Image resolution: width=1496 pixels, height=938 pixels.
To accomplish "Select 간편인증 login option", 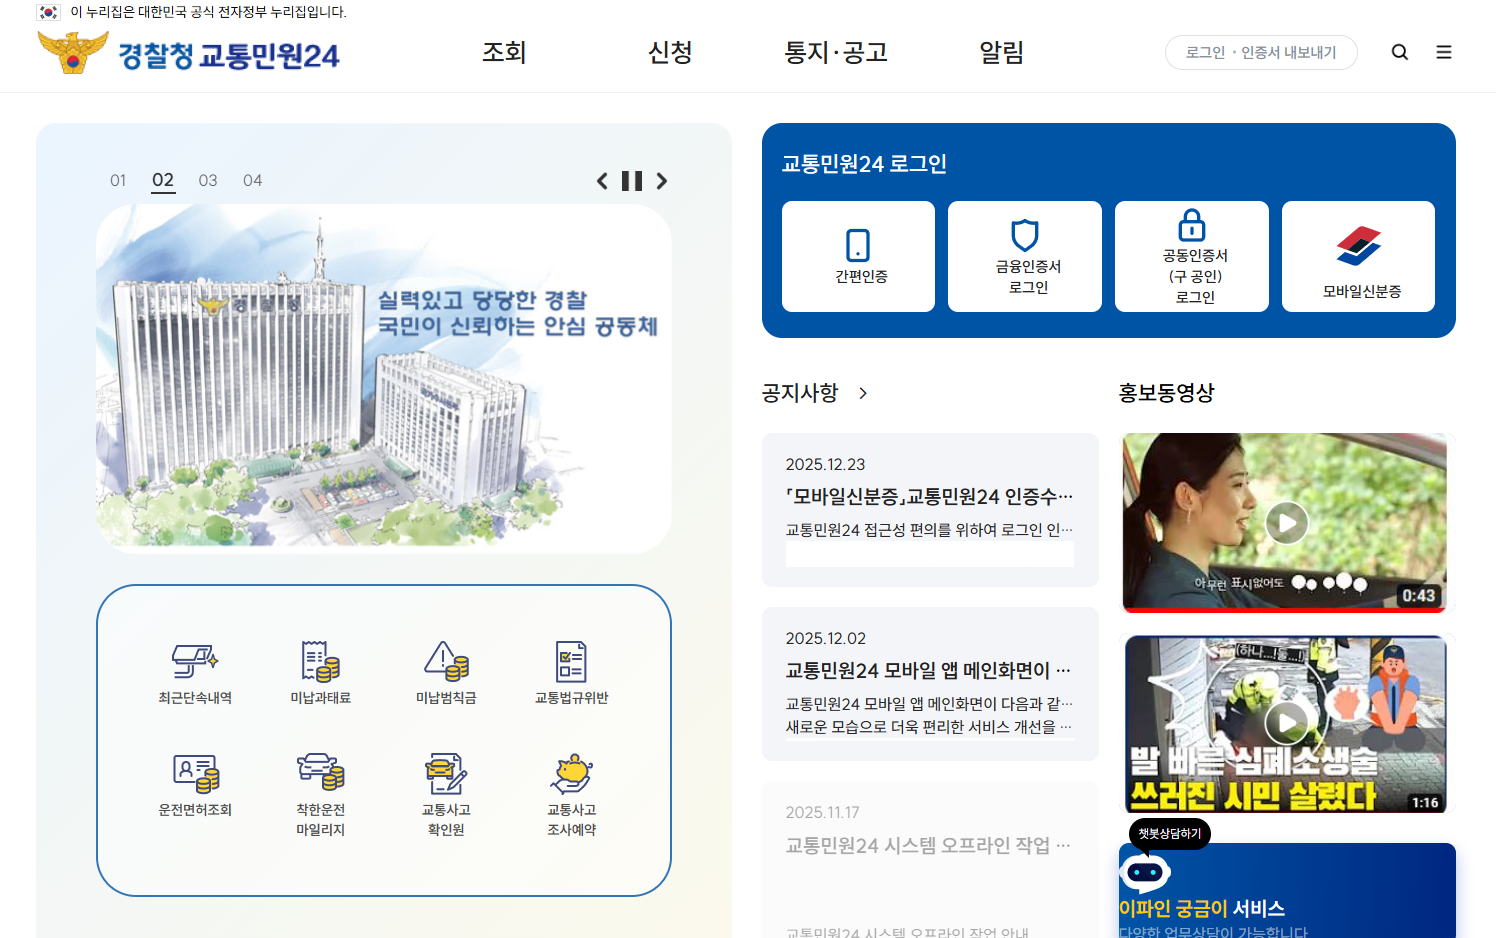I will [x=858, y=256].
